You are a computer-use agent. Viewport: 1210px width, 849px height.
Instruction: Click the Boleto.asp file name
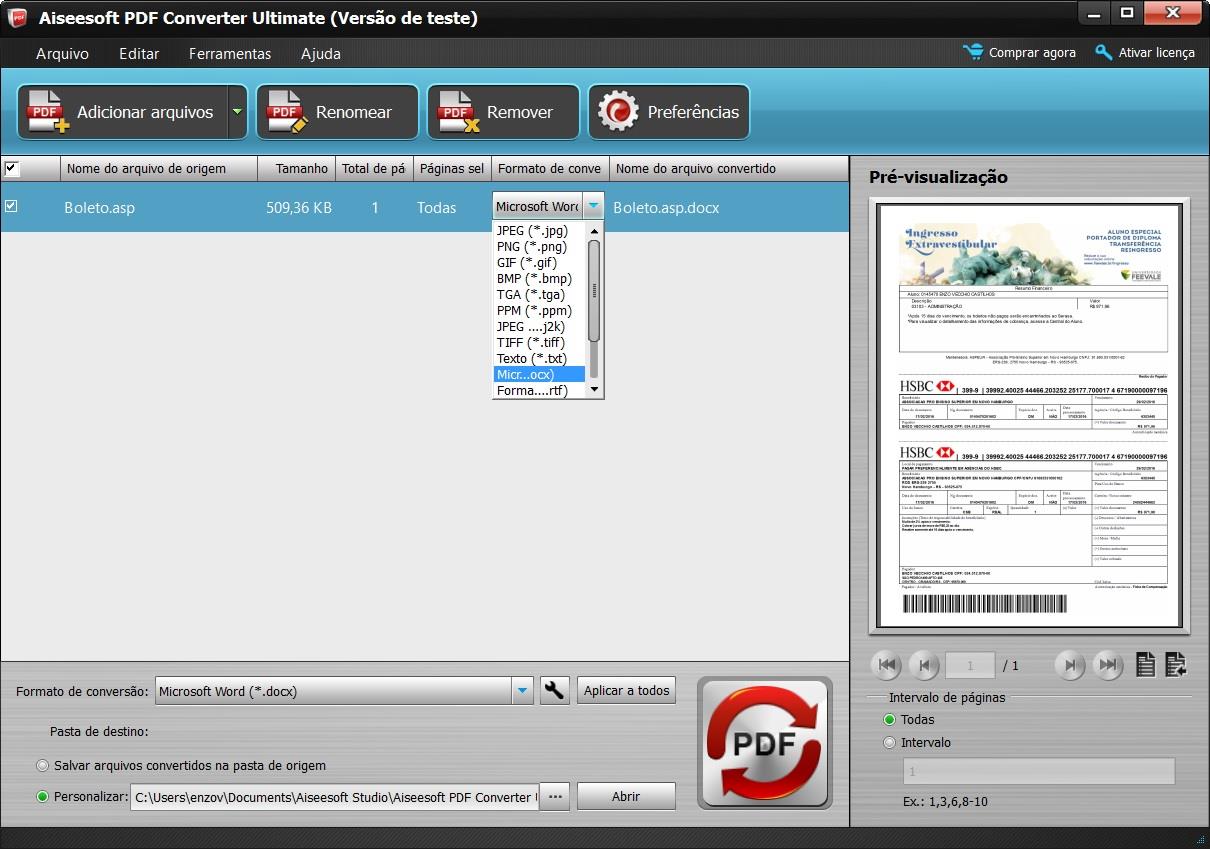99,208
